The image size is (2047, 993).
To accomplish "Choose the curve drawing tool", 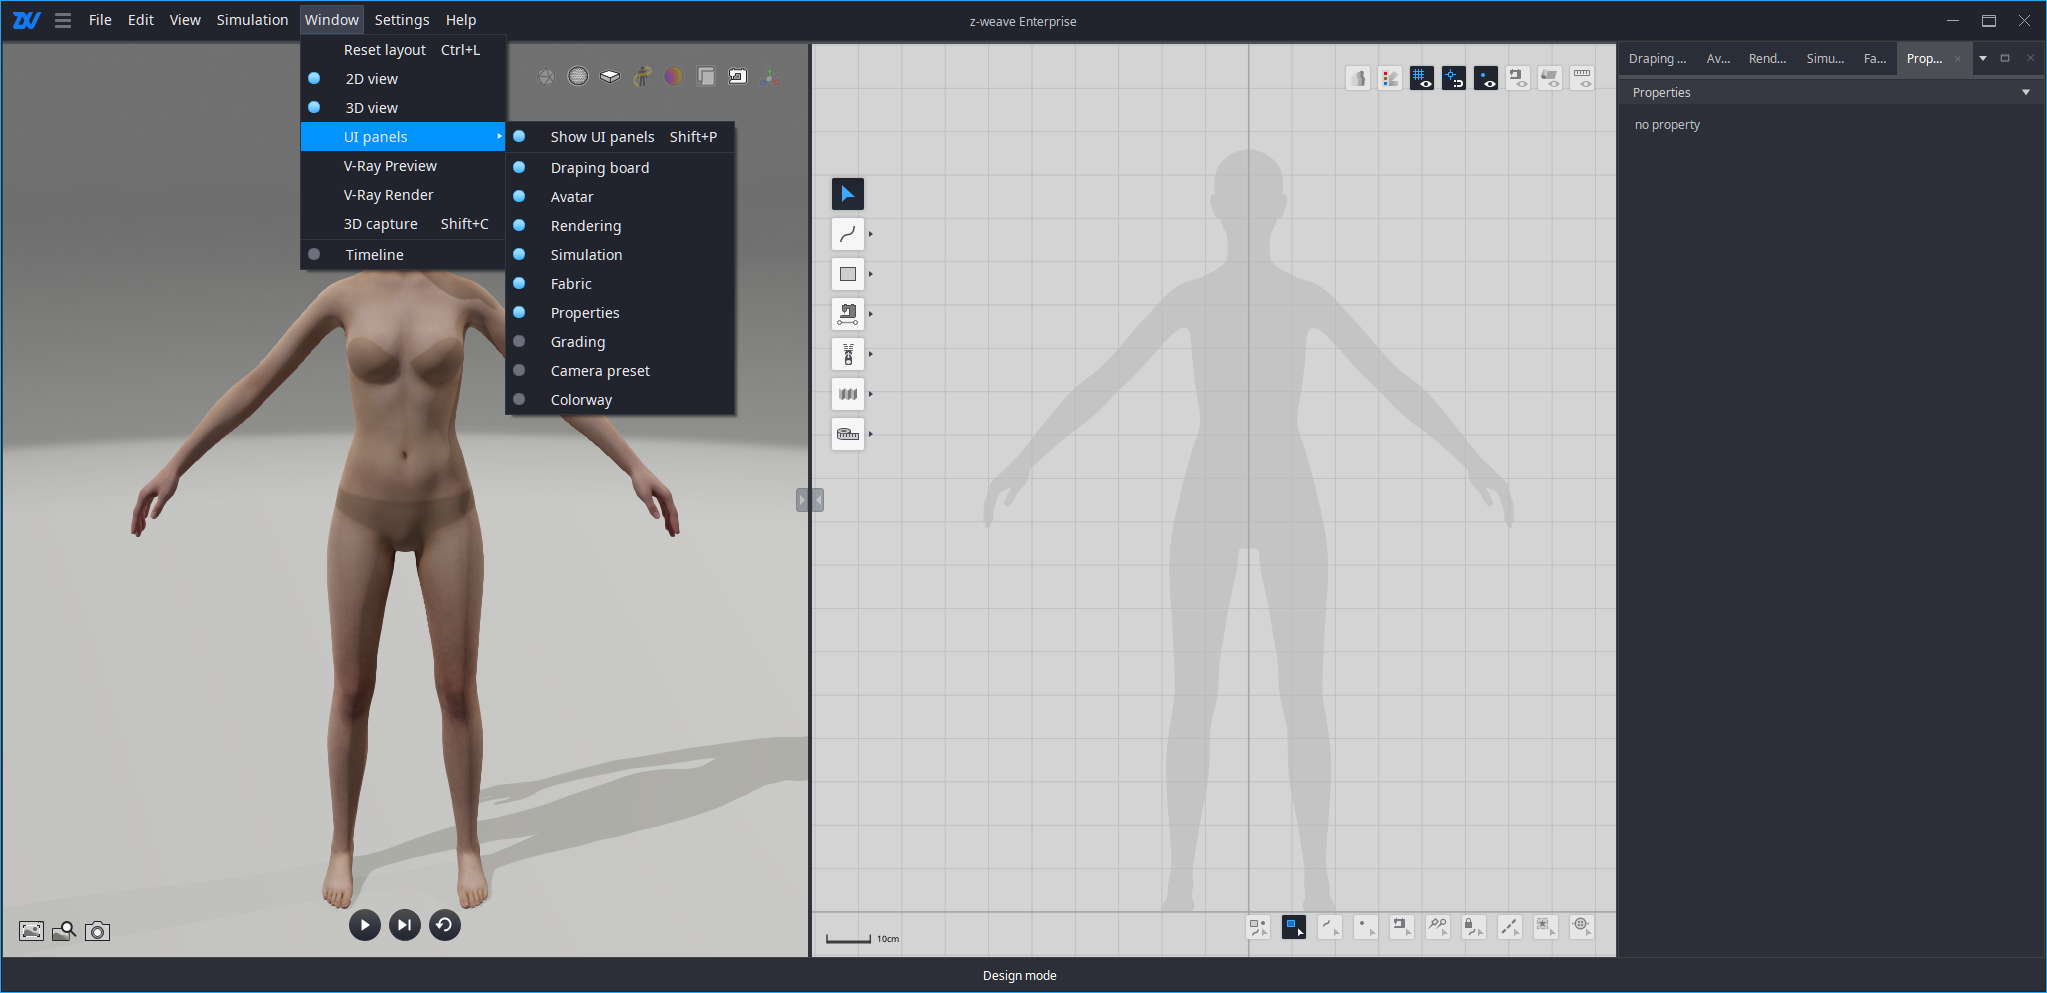I will click(x=847, y=234).
